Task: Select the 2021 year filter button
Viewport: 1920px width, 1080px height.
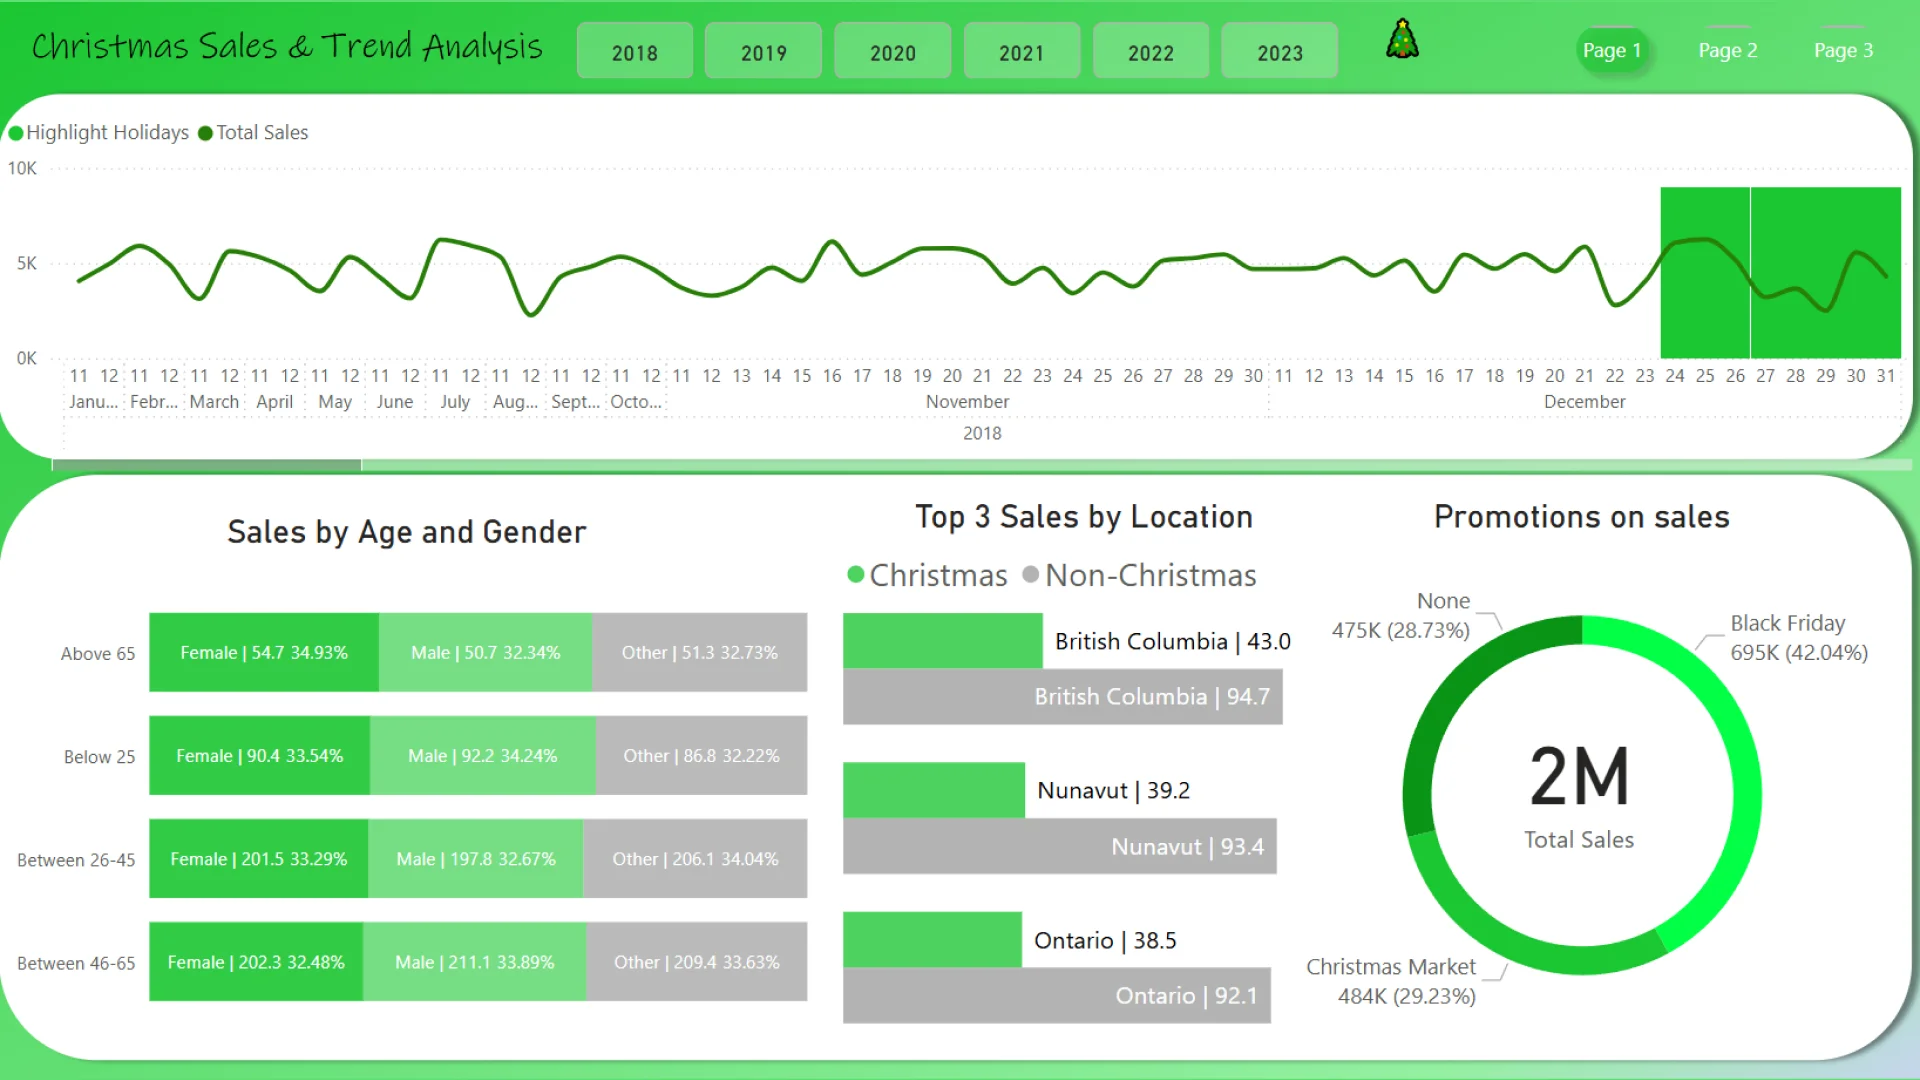Action: [1022, 51]
